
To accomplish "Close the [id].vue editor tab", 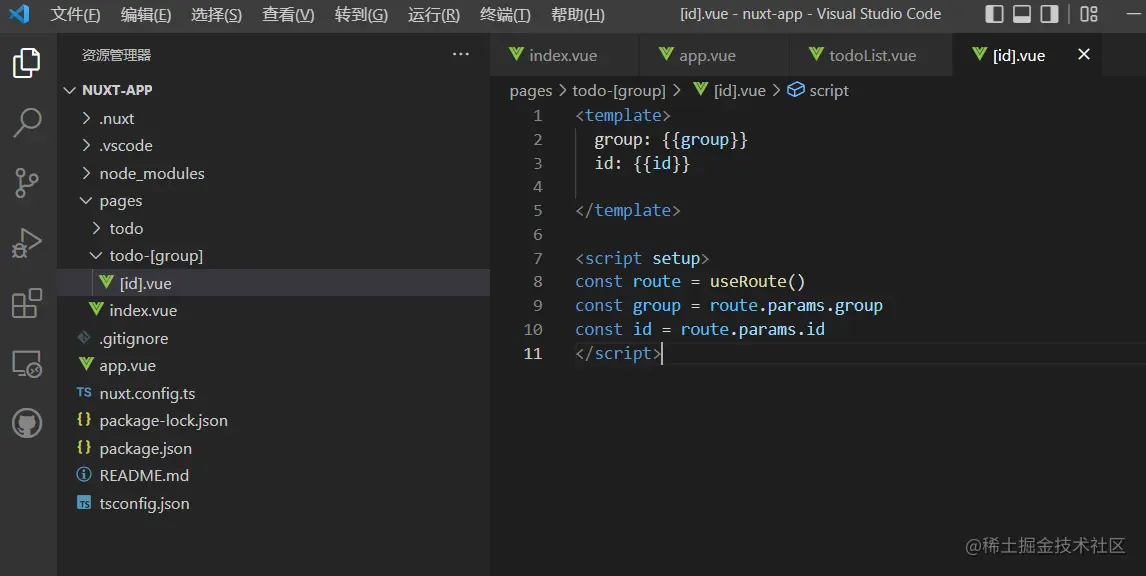I will (1084, 54).
